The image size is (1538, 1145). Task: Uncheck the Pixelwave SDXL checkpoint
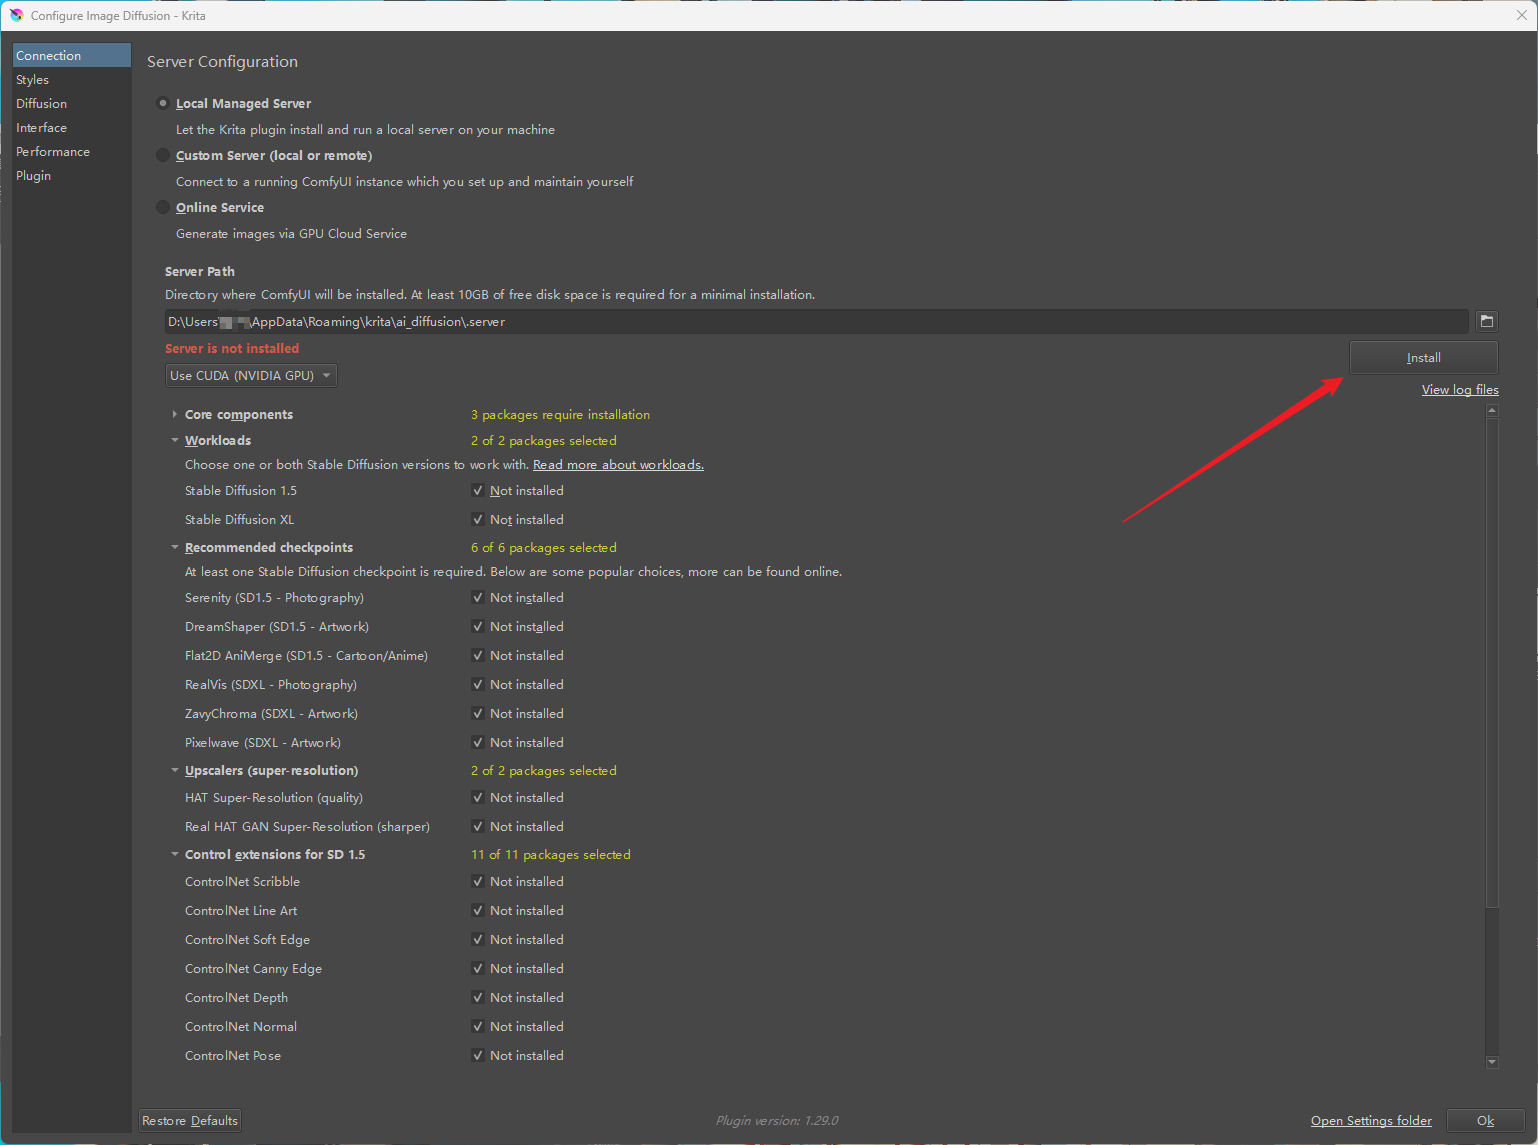tap(478, 743)
